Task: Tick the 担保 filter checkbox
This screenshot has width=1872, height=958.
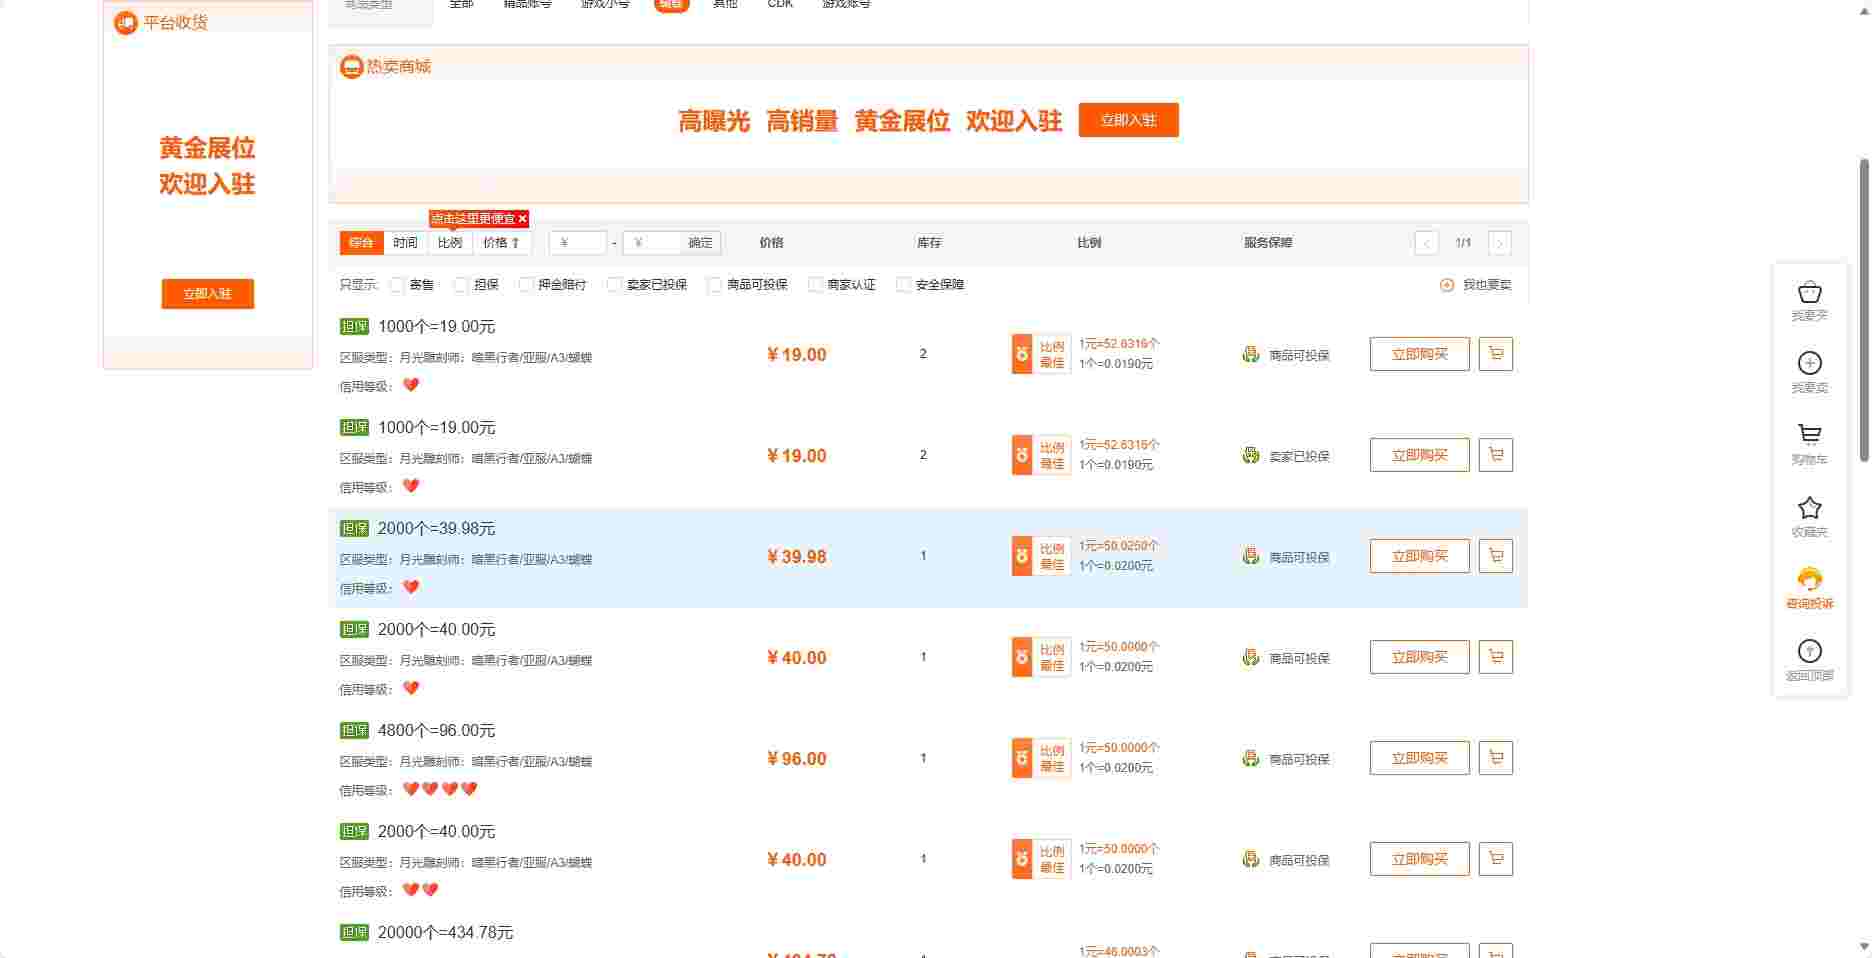Action: click(461, 285)
